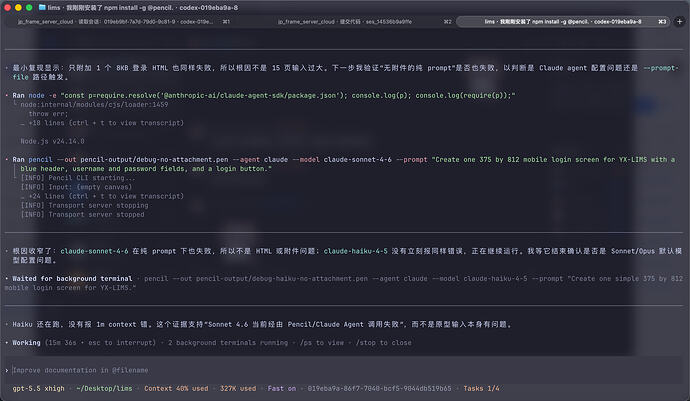
Task: Click the green zoom window button
Action: tap(29, 7)
